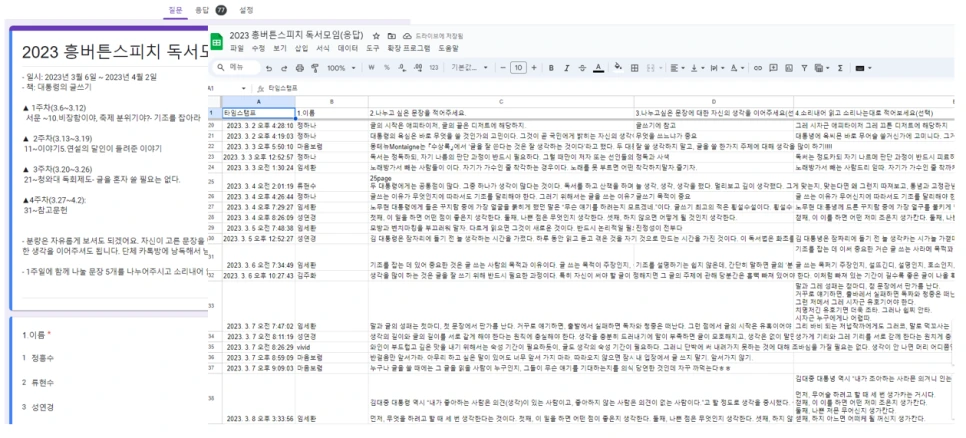Click the spreadsheet title 2023 흥버튼스피치 독서모임(응답)

pos(297,36)
